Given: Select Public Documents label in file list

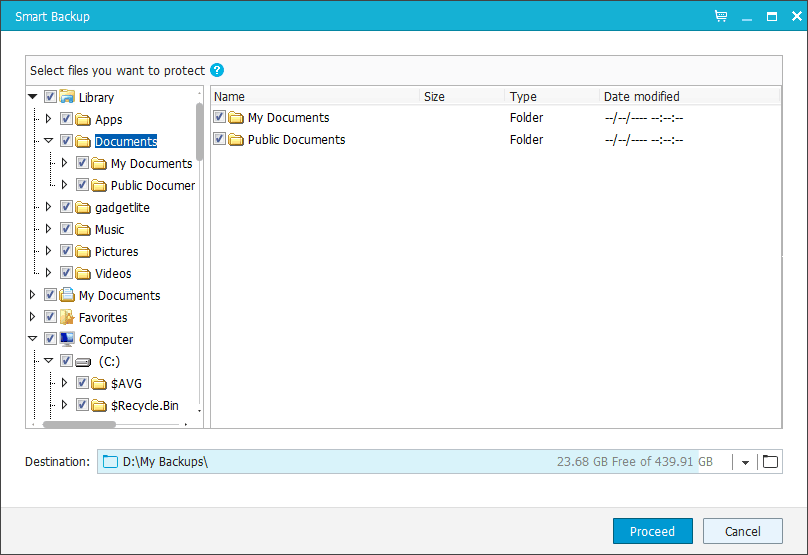Looking at the screenshot, I should 296,140.
